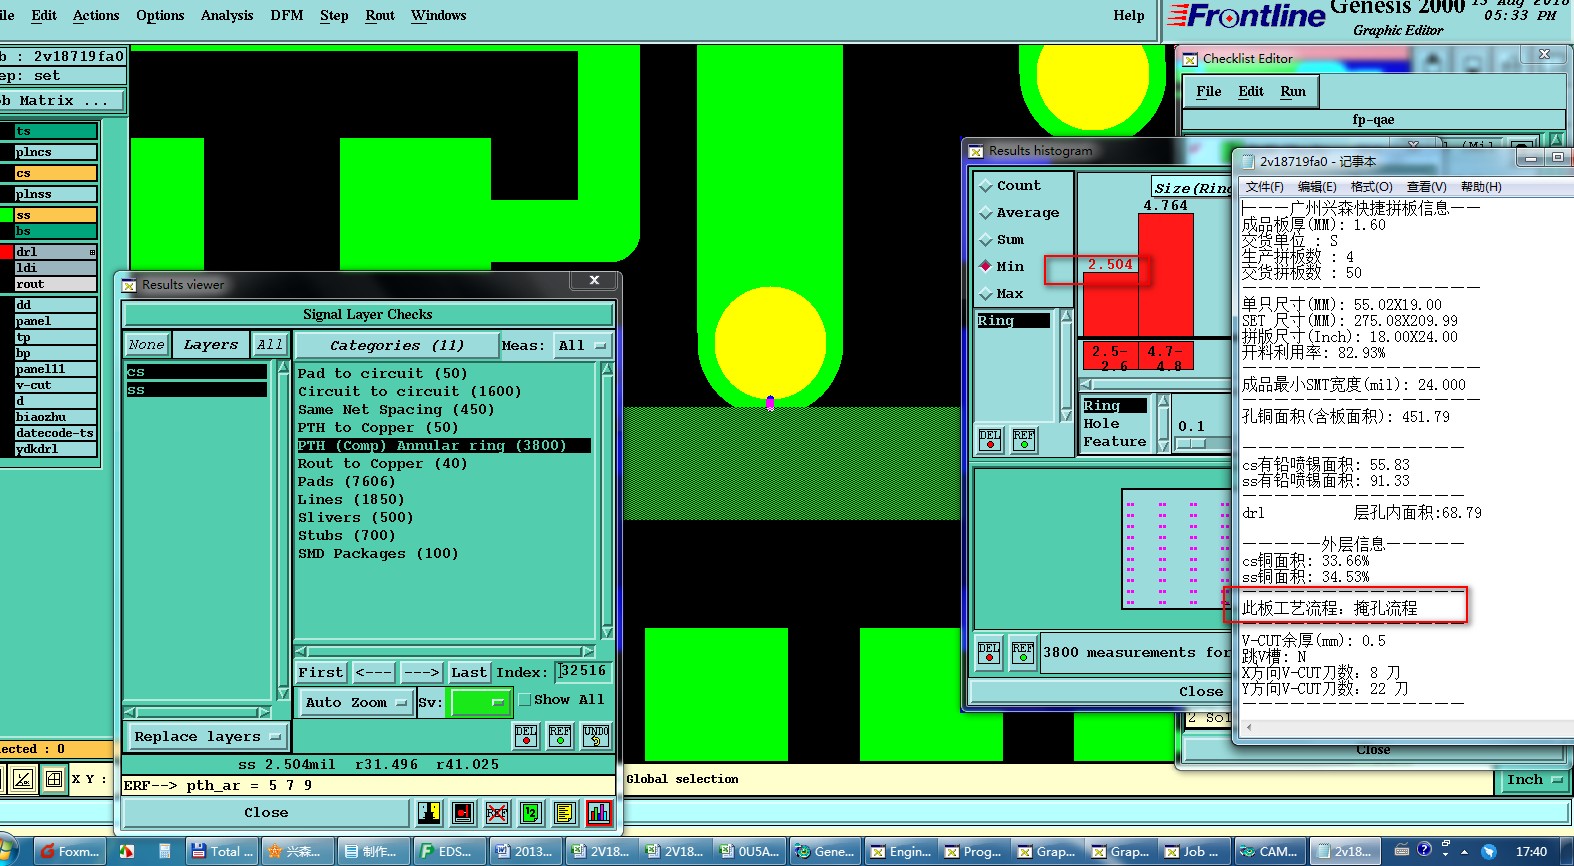Click the First result button

(320, 673)
